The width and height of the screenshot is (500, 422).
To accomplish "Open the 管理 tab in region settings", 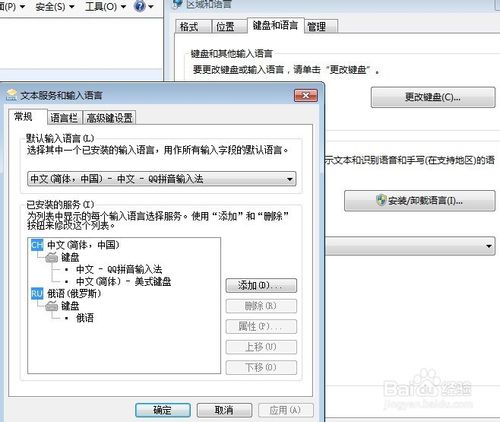I will click(x=321, y=27).
